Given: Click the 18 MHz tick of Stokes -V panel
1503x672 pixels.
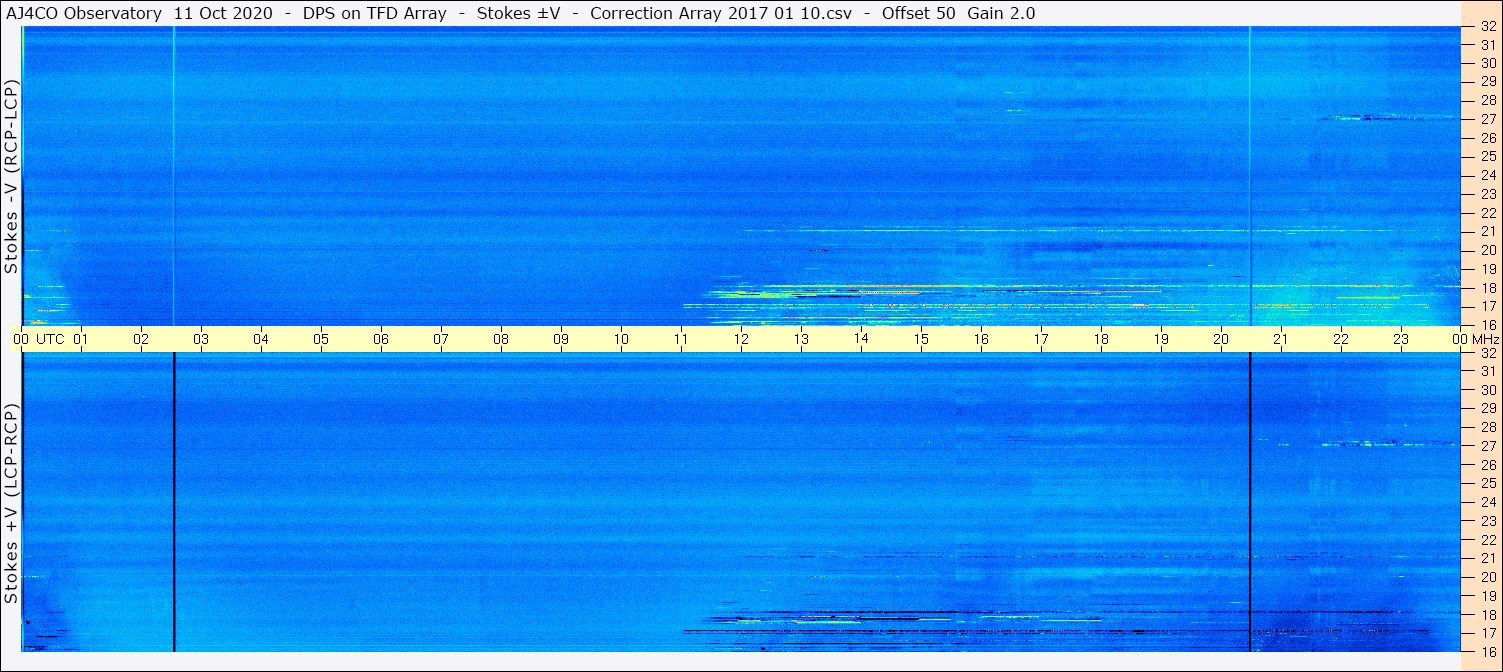Looking at the screenshot, I should pyautogui.click(x=1487, y=288).
